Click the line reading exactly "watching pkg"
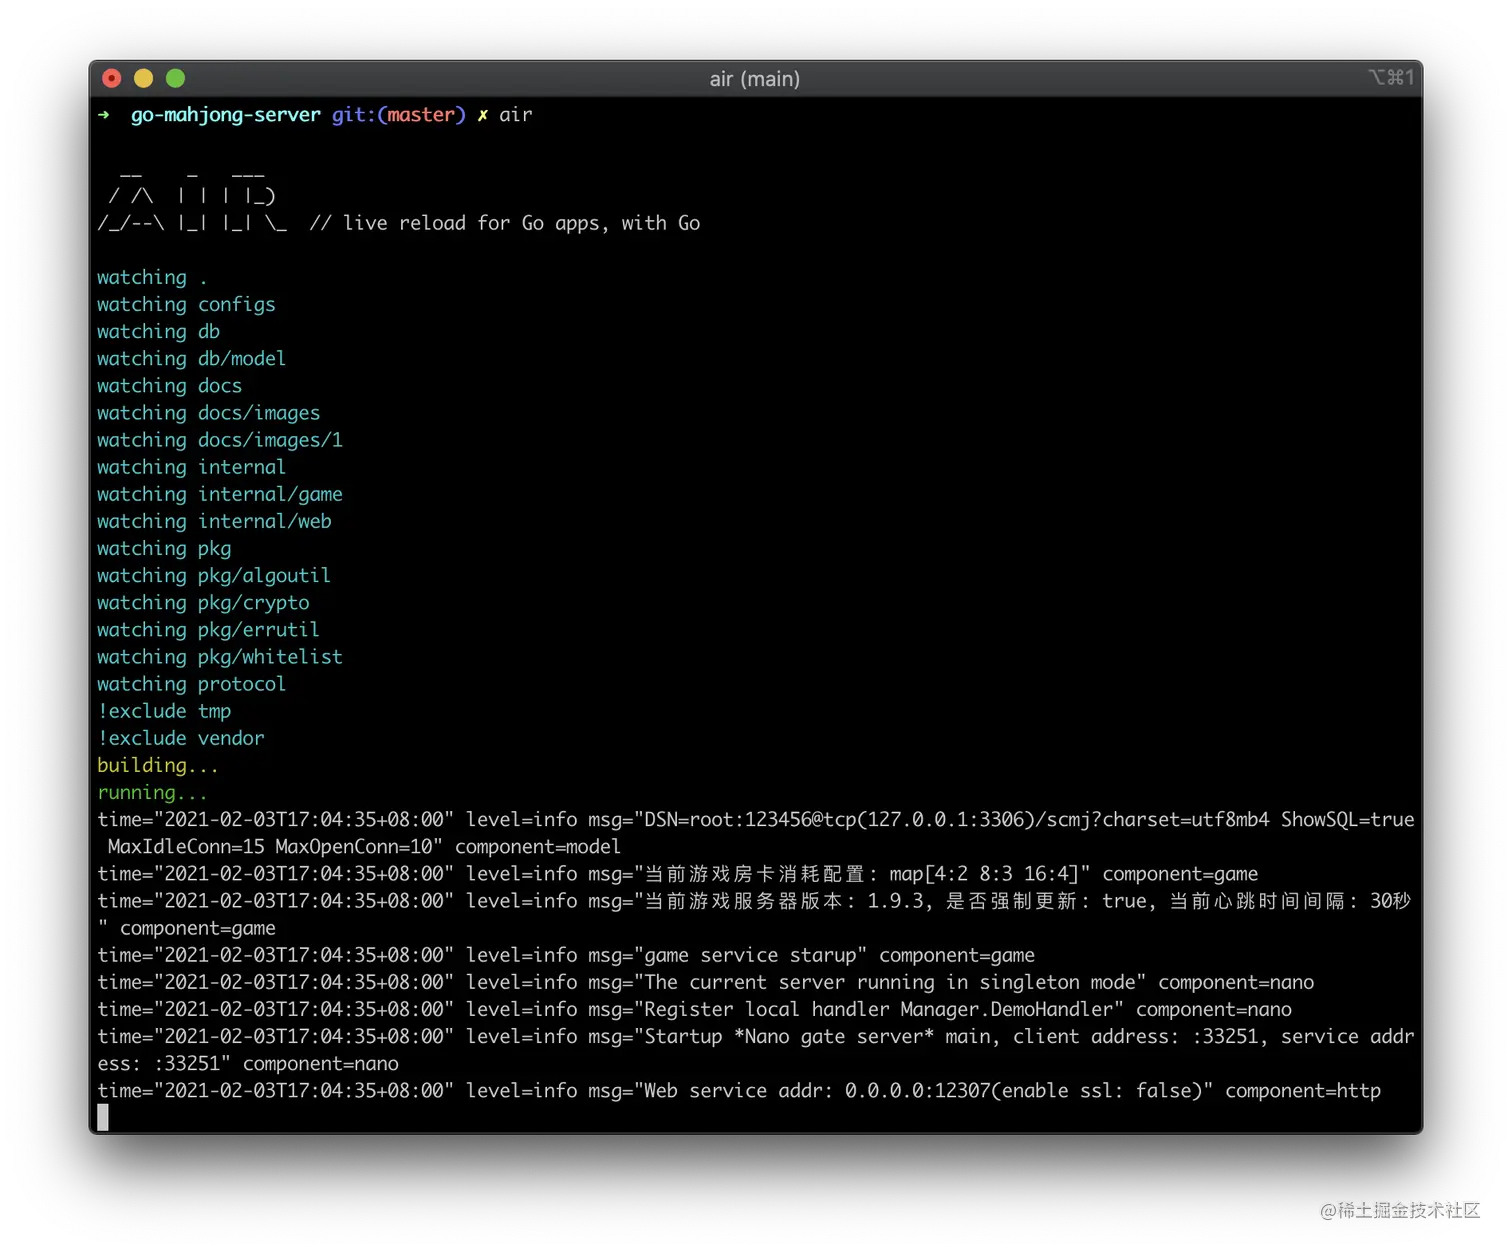Image resolution: width=1512 pixels, height=1252 pixels. [x=164, y=548]
